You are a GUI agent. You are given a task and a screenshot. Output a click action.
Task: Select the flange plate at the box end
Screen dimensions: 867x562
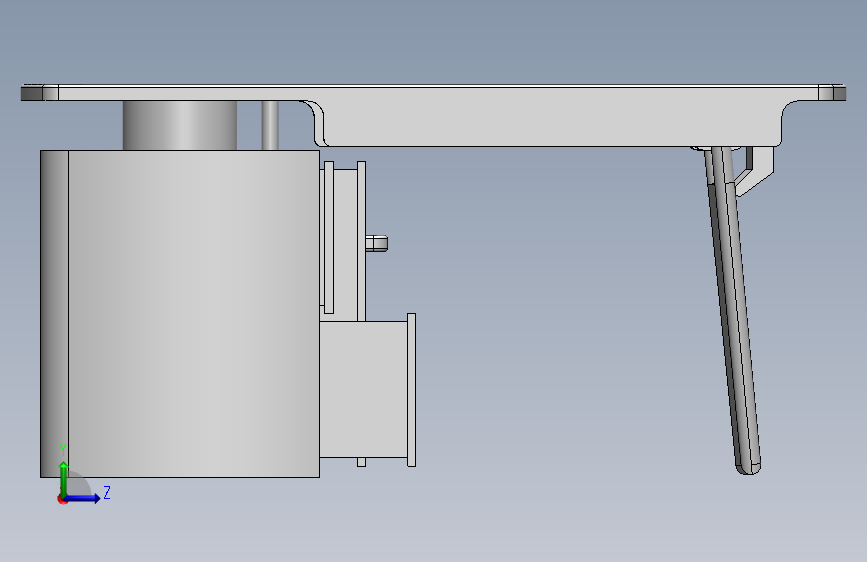click(411, 390)
